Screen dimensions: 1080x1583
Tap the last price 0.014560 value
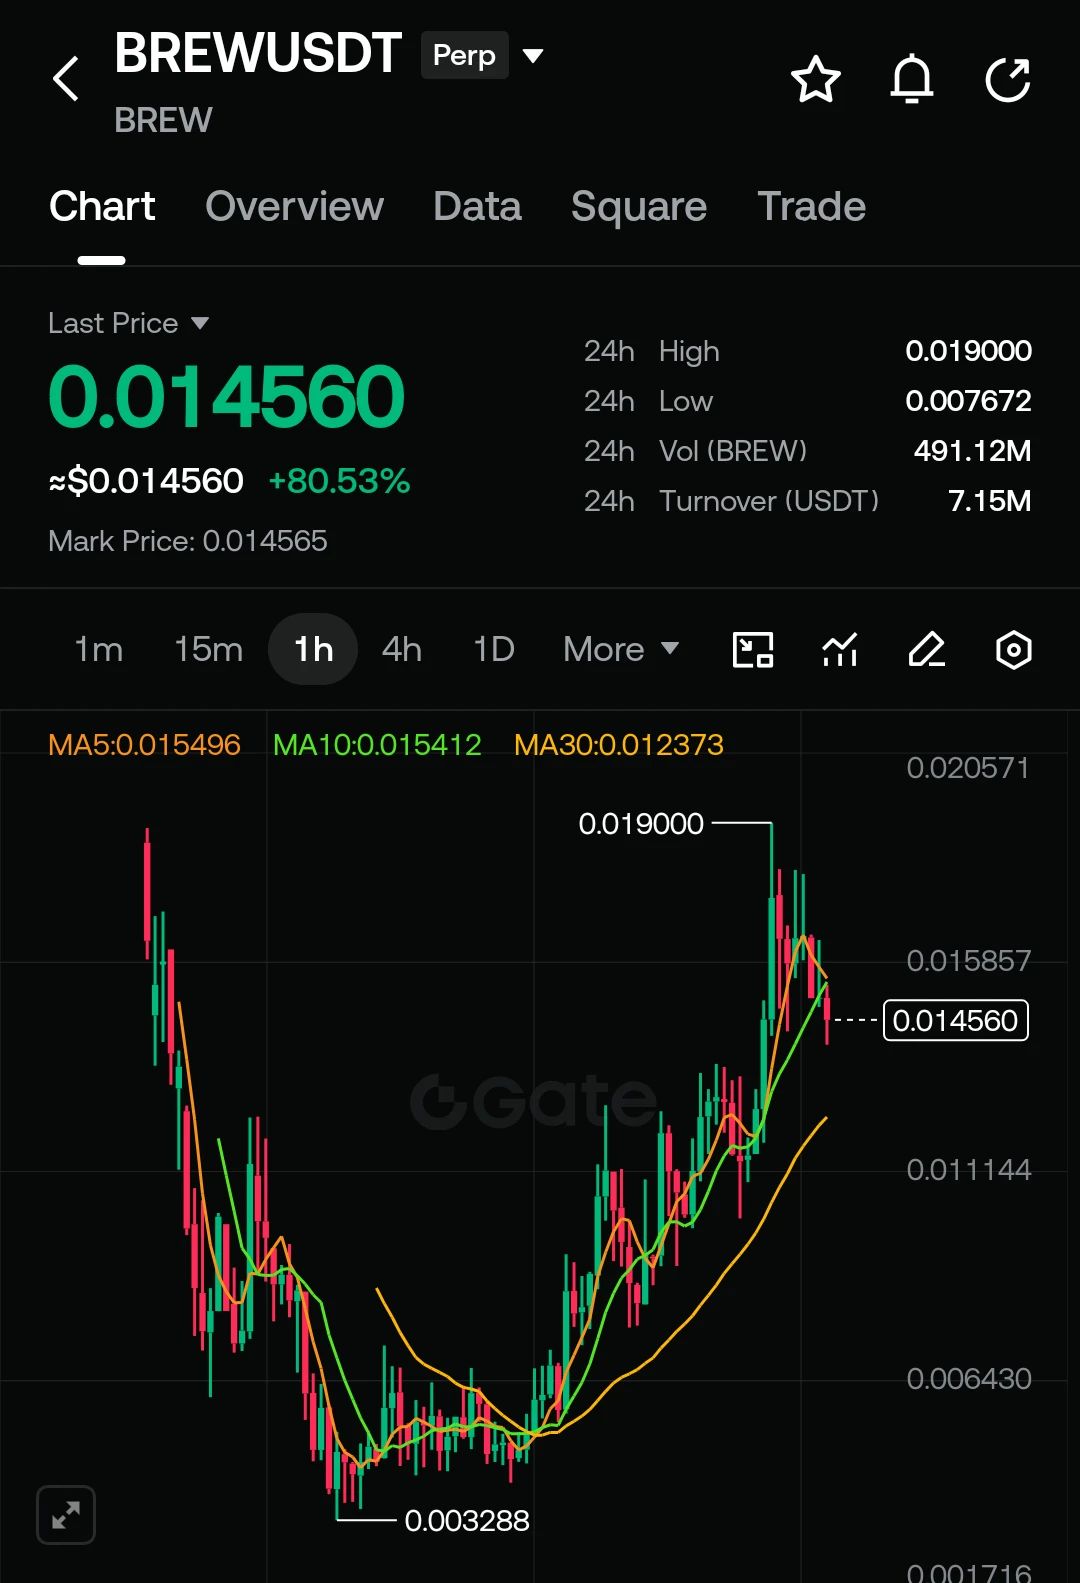pos(227,397)
